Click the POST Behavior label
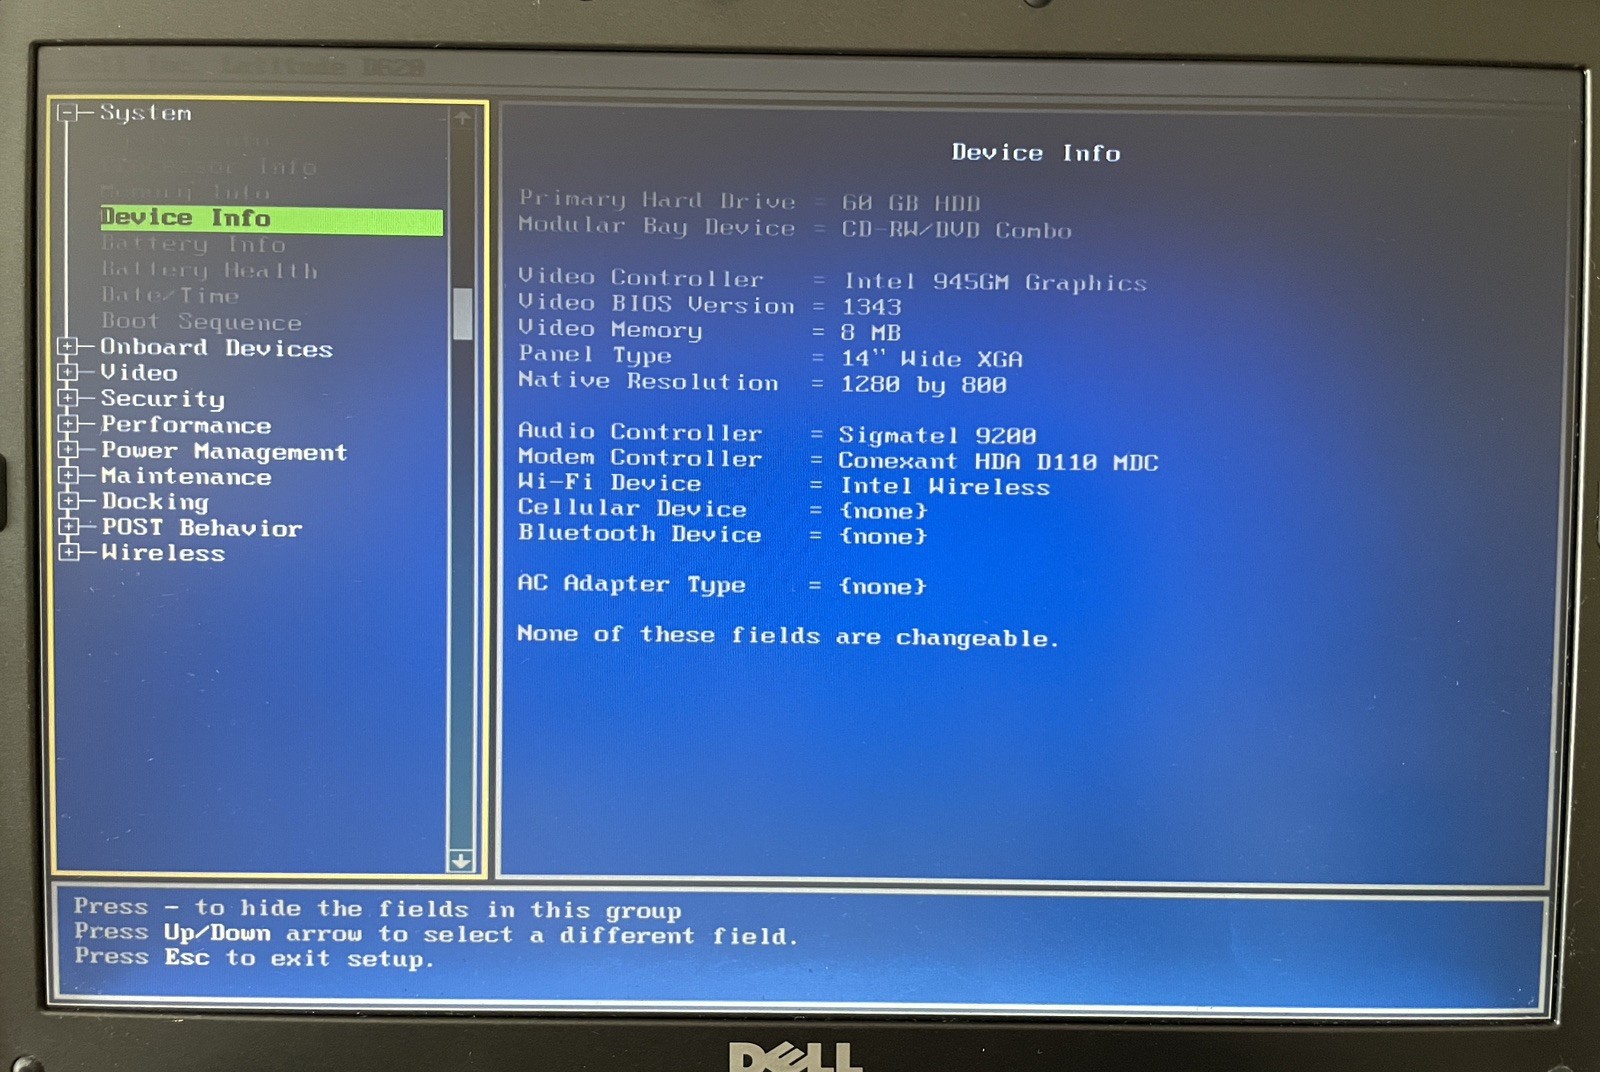 pyautogui.click(x=201, y=528)
